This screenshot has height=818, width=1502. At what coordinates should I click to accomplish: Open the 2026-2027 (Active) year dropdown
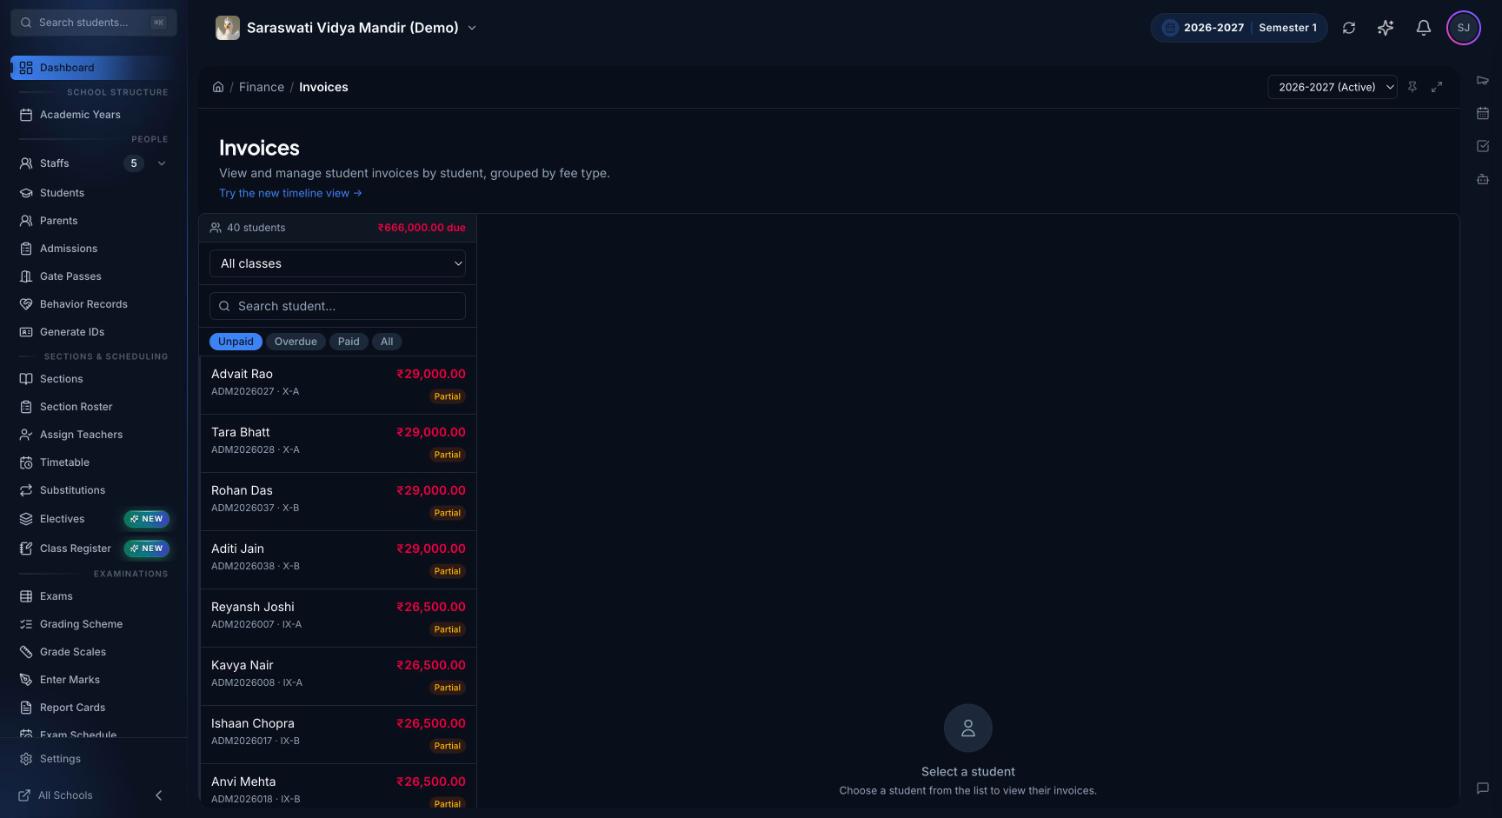click(1332, 87)
